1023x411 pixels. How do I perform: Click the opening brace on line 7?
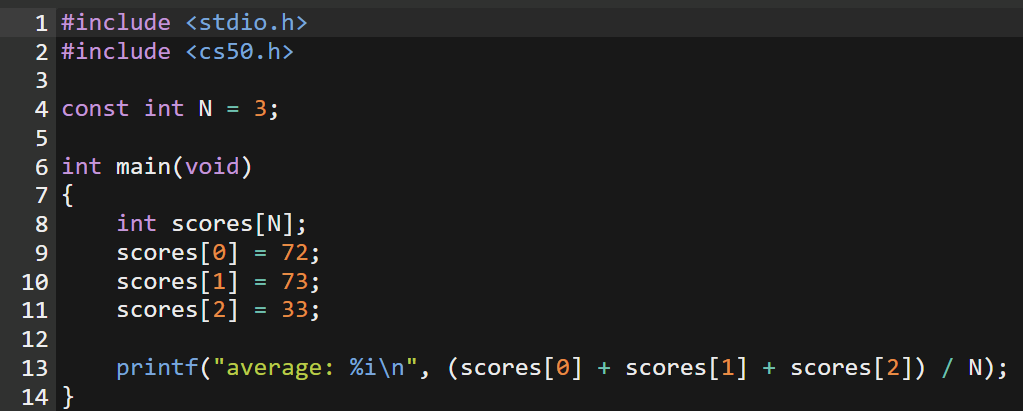tap(67, 196)
